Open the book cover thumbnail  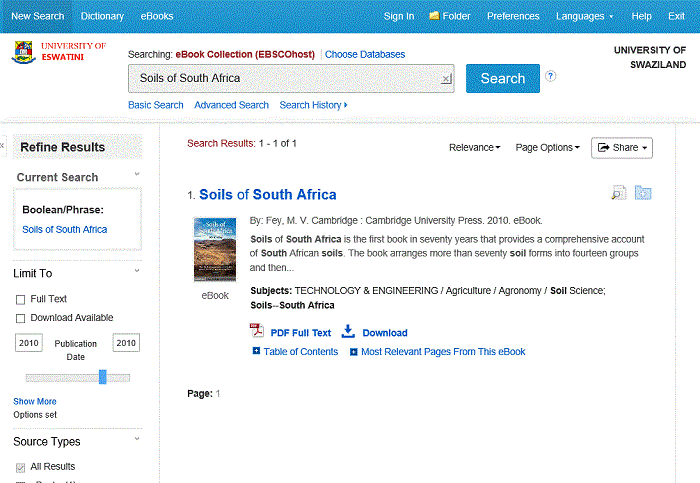215,250
